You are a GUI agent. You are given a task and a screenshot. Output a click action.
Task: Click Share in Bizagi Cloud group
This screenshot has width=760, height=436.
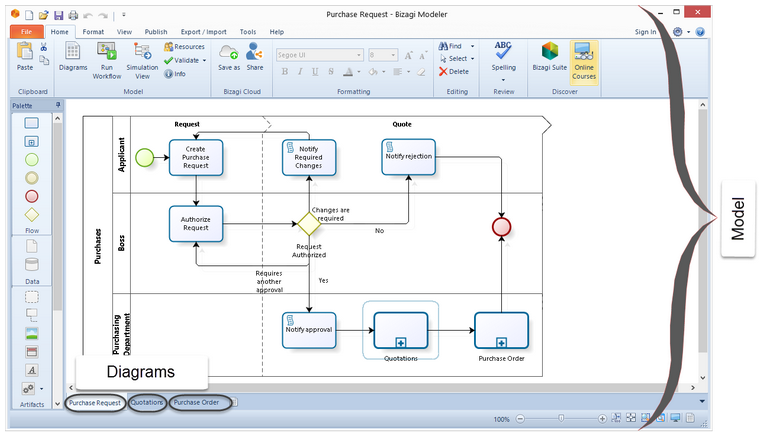click(254, 57)
